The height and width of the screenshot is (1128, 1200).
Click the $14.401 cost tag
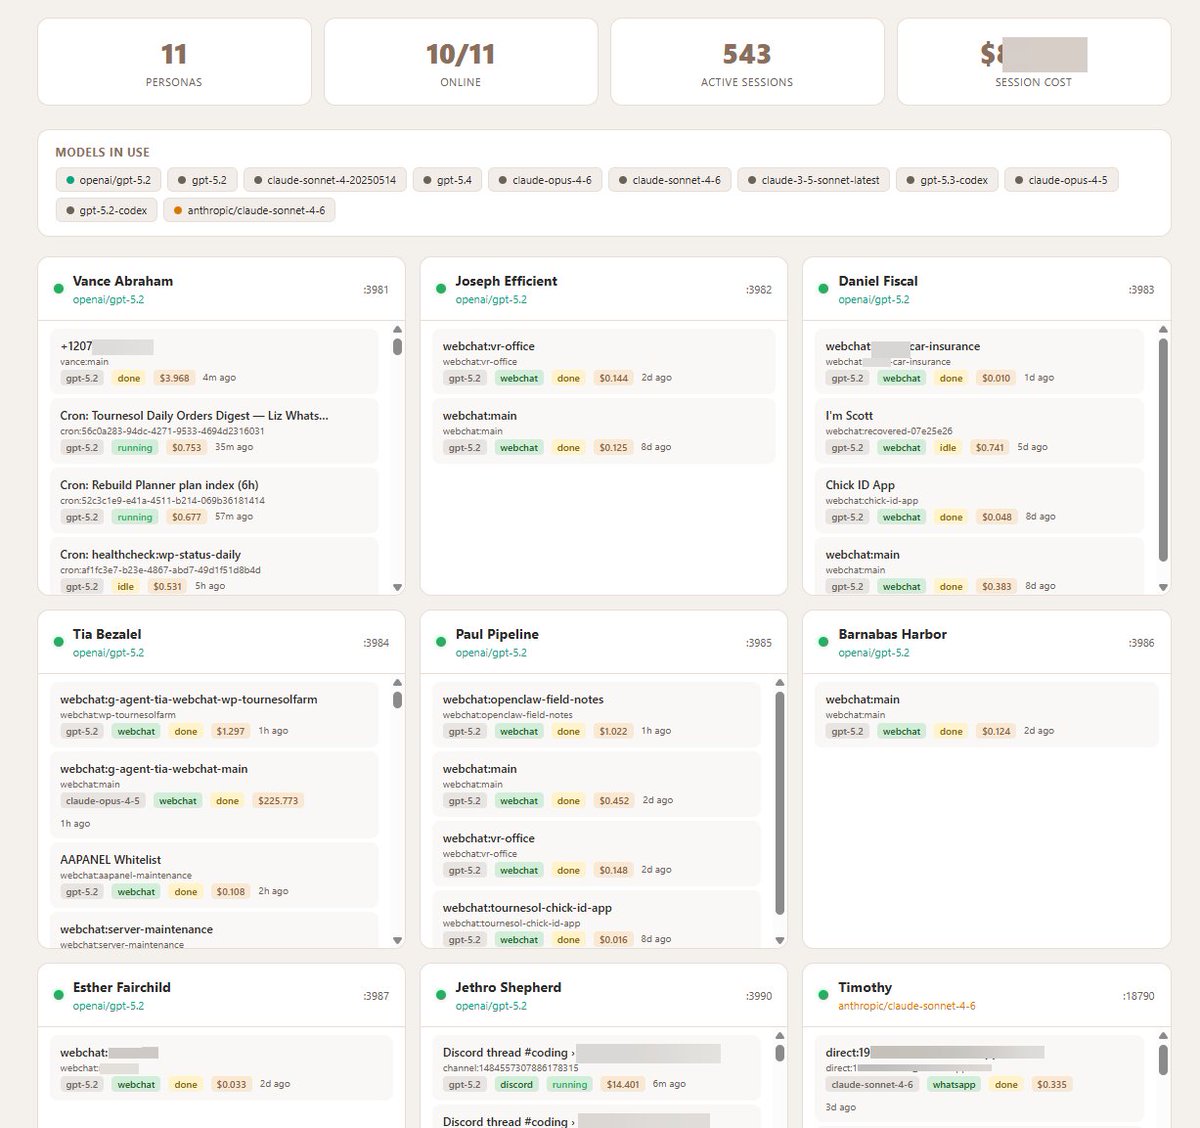[623, 1084]
